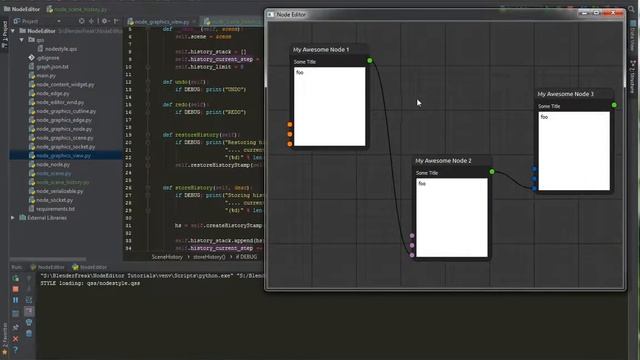640x360 pixels.
Task: Click scroll-from-source target icon in Project panel
Action: (x=82, y=21)
